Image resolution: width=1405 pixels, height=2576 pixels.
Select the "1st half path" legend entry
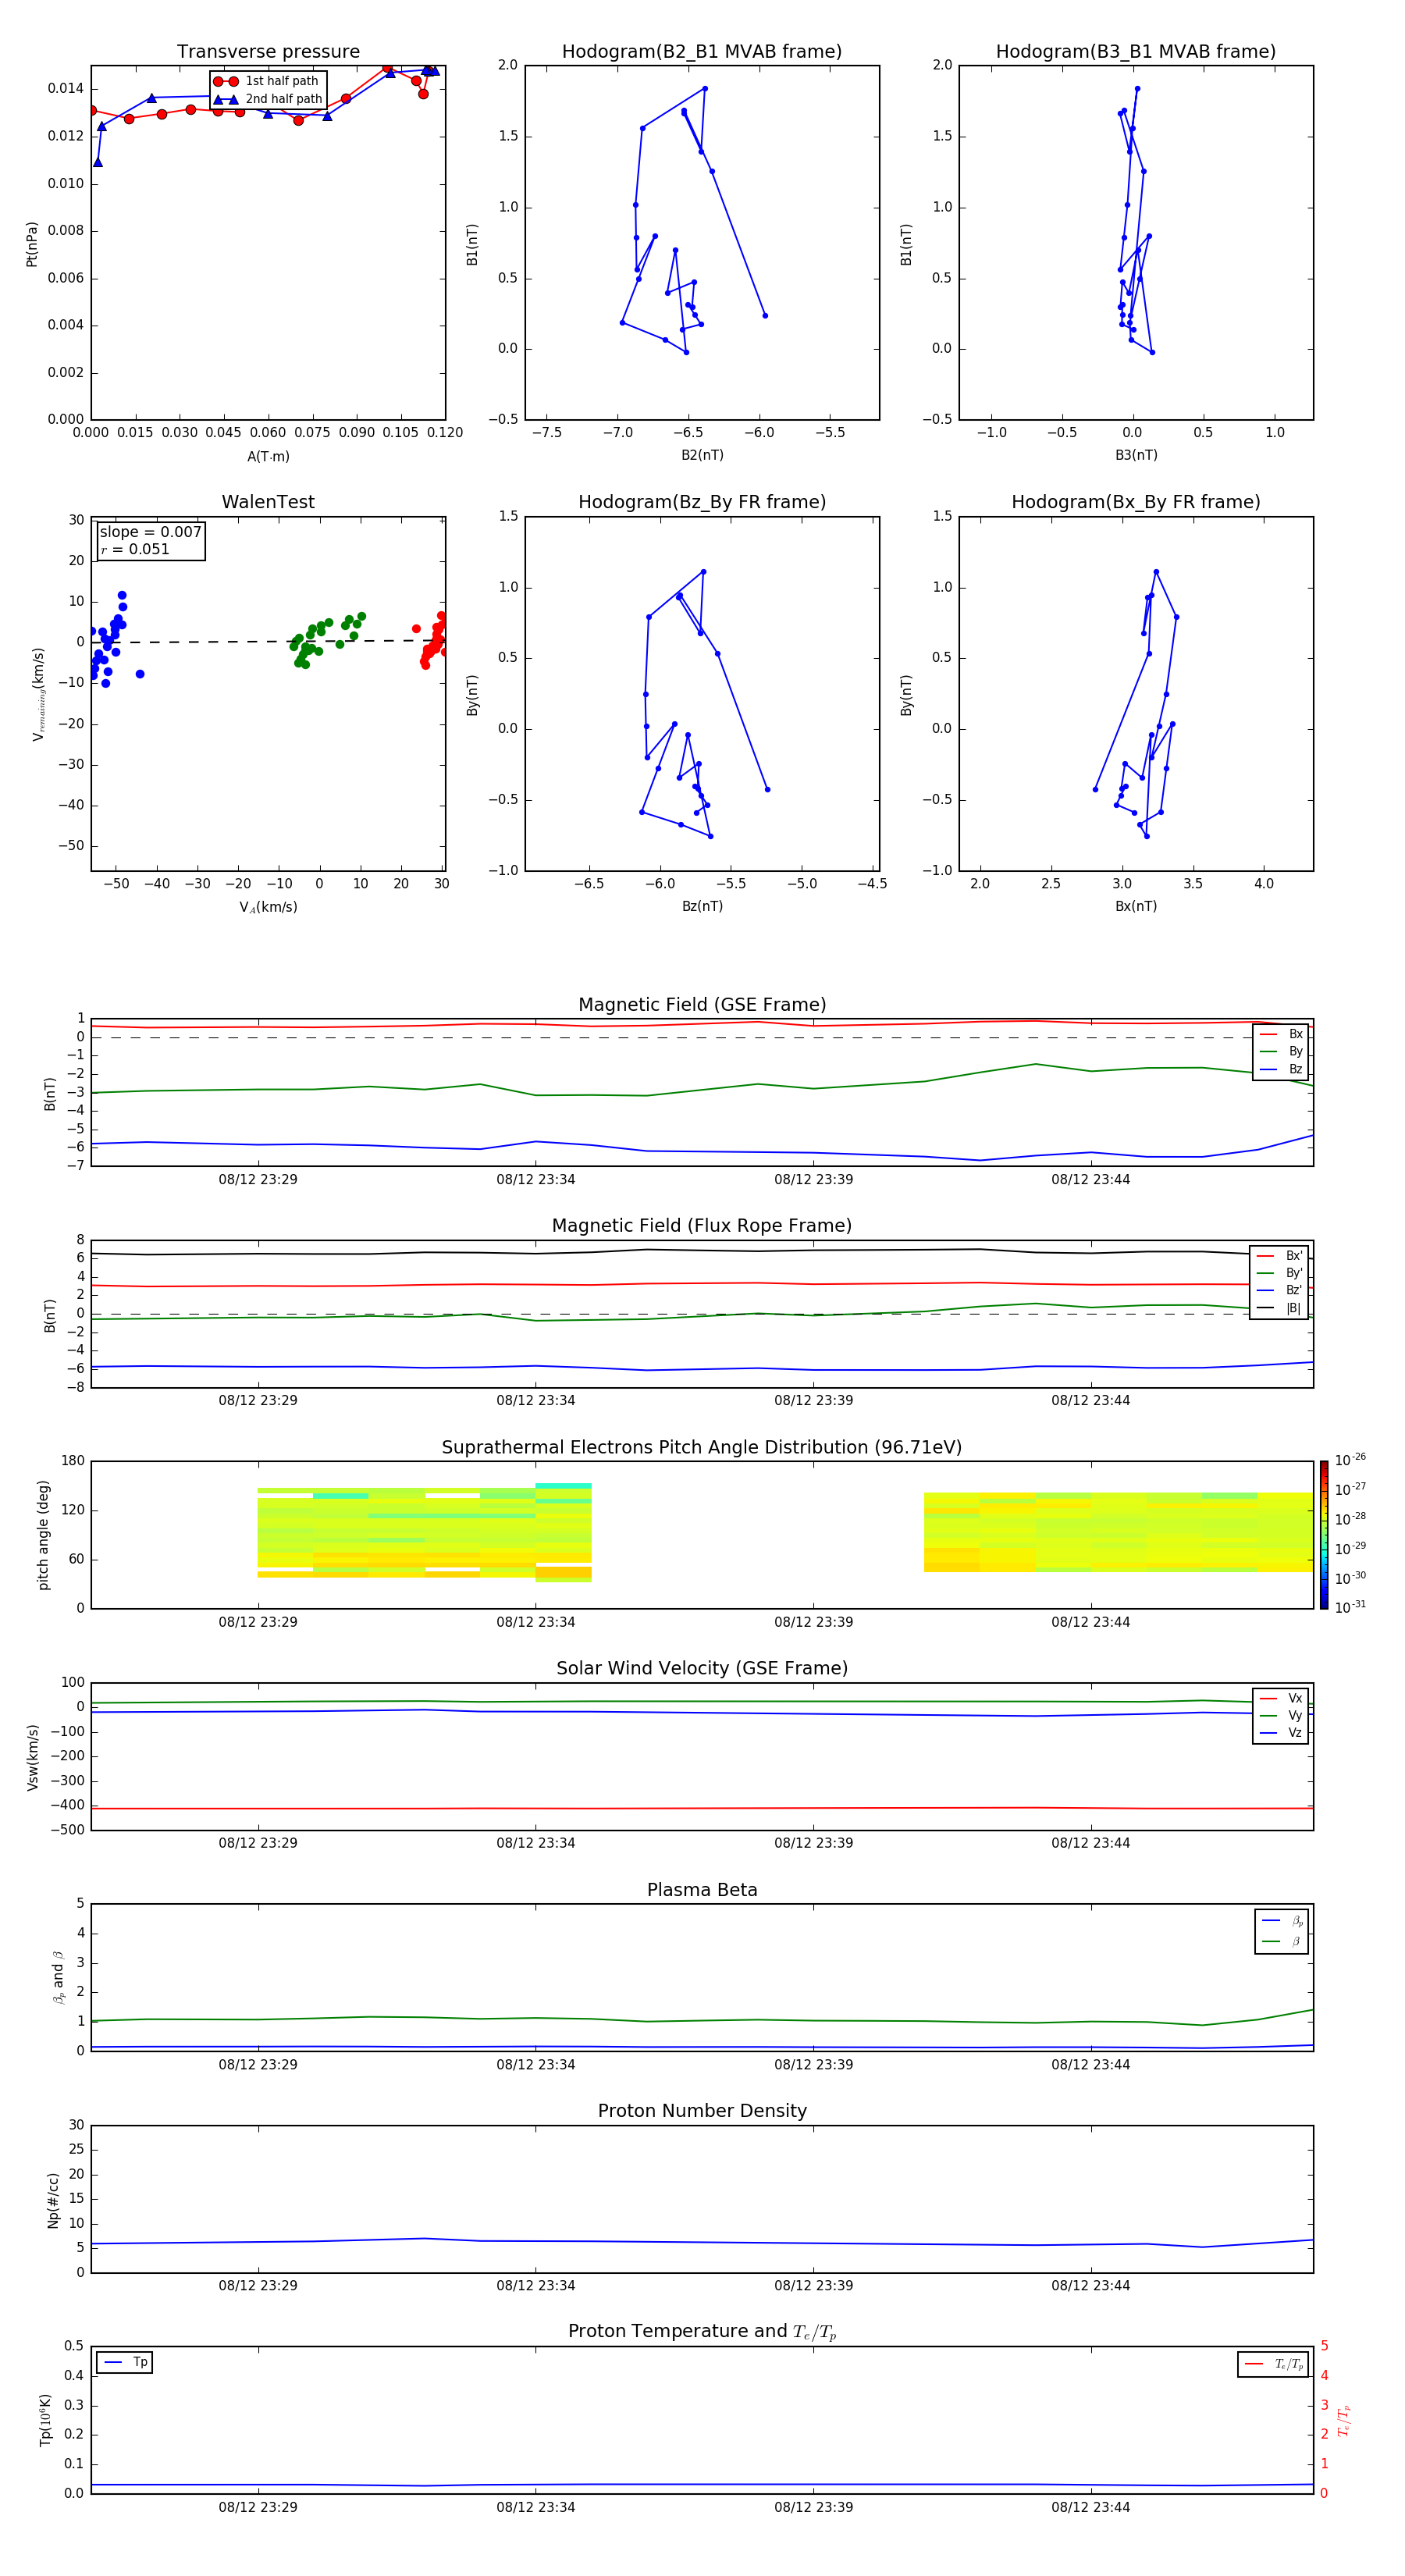click(x=267, y=81)
